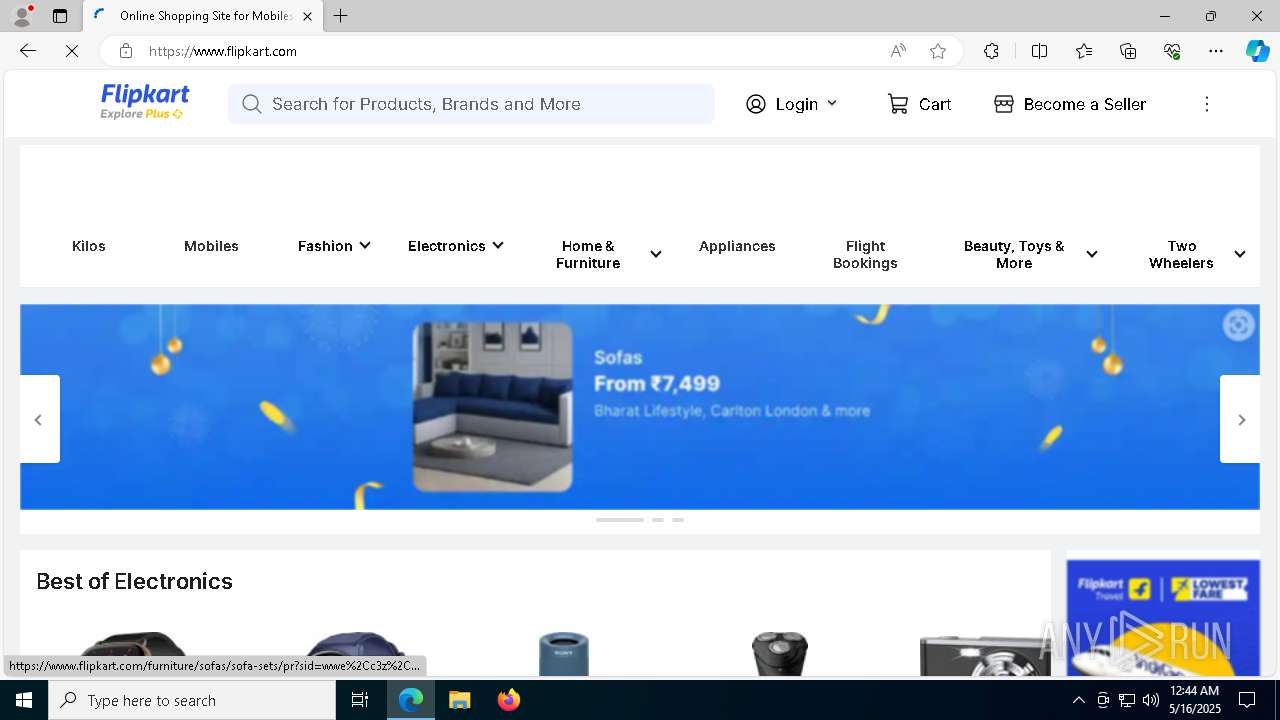Expand the Two Wheelers dropdown
The width and height of the screenshot is (1280, 720).
(x=1196, y=254)
